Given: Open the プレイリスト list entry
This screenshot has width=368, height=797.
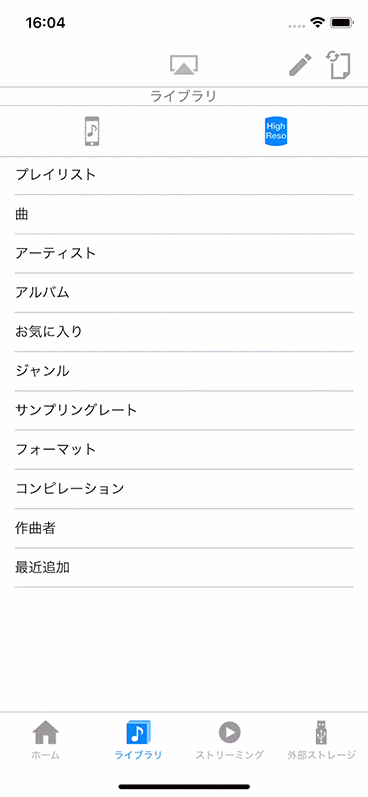Looking at the screenshot, I should pyautogui.click(x=184, y=175).
